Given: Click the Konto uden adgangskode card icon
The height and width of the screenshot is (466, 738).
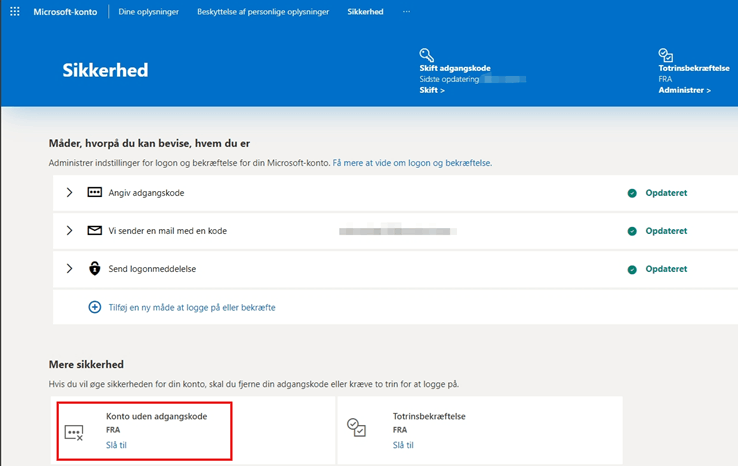Looking at the screenshot, I should (74, 432).
